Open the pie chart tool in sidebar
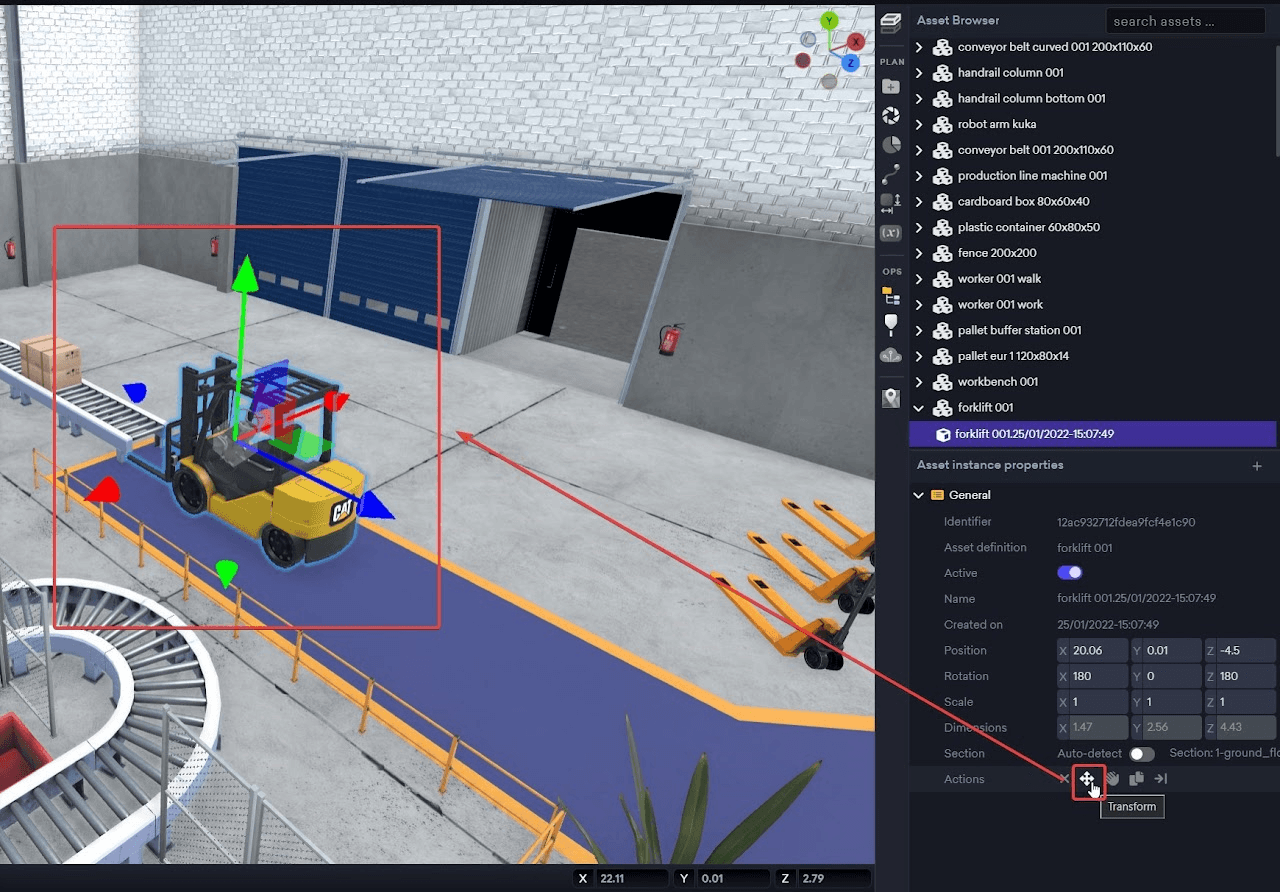This screenshot has width=1280, height=892. [x=891, y=145]
